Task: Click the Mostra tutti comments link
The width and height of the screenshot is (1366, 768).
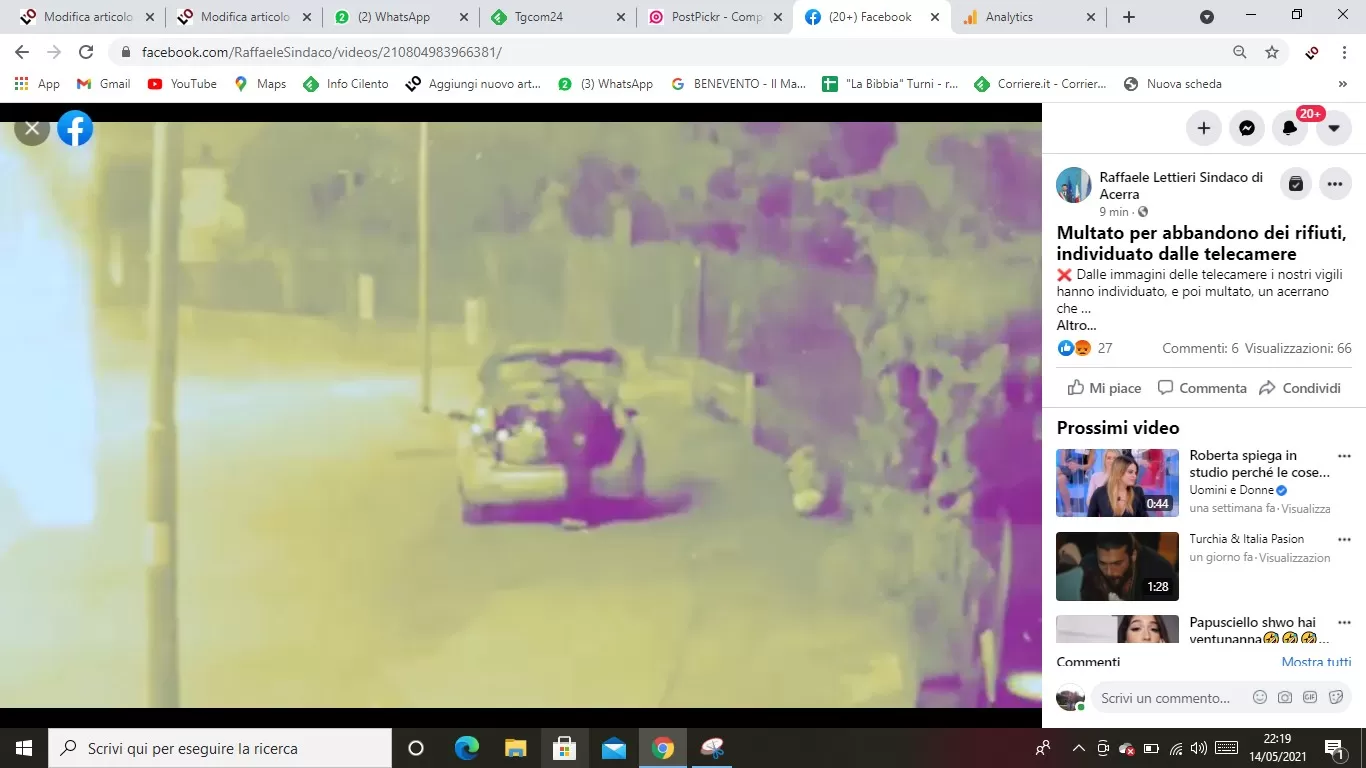Action: click(1316, 662)
